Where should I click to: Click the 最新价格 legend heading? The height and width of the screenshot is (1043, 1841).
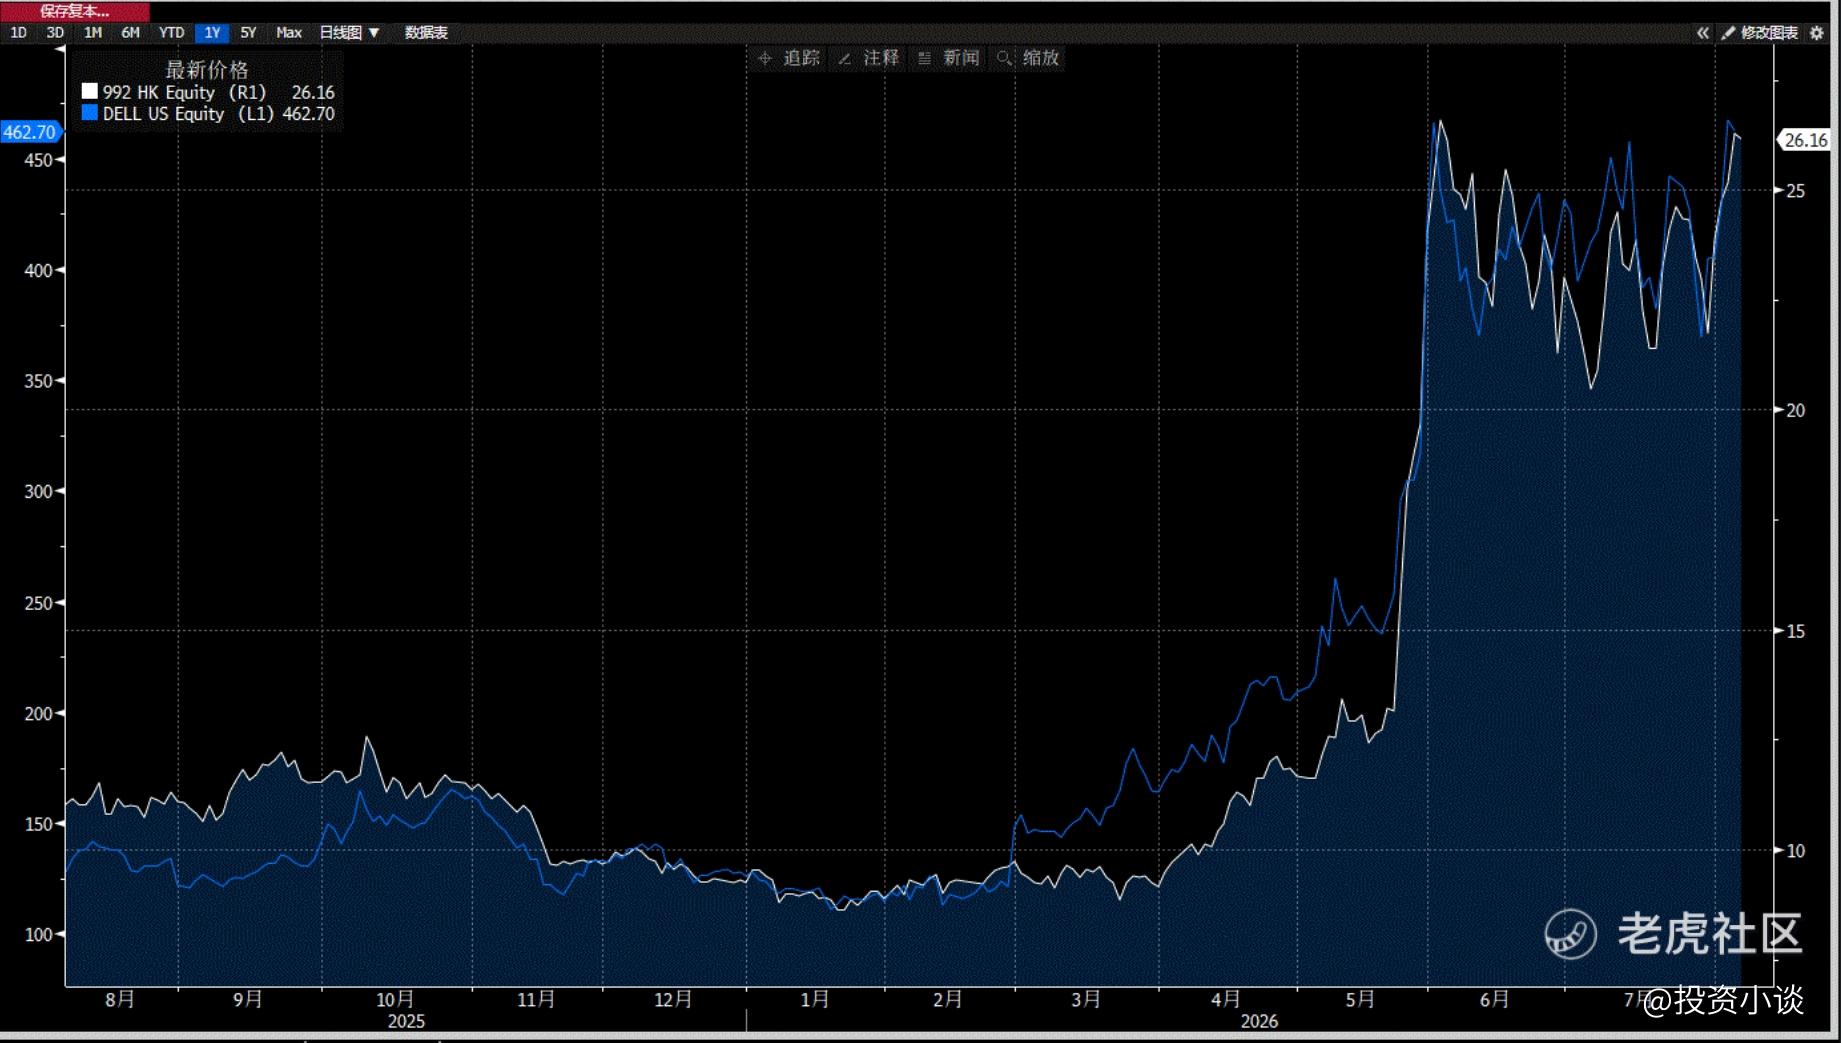click(x=207, y=70)
